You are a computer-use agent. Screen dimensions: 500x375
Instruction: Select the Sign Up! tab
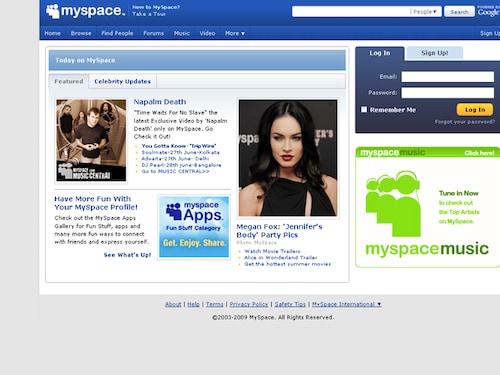[x=435, y=53]
